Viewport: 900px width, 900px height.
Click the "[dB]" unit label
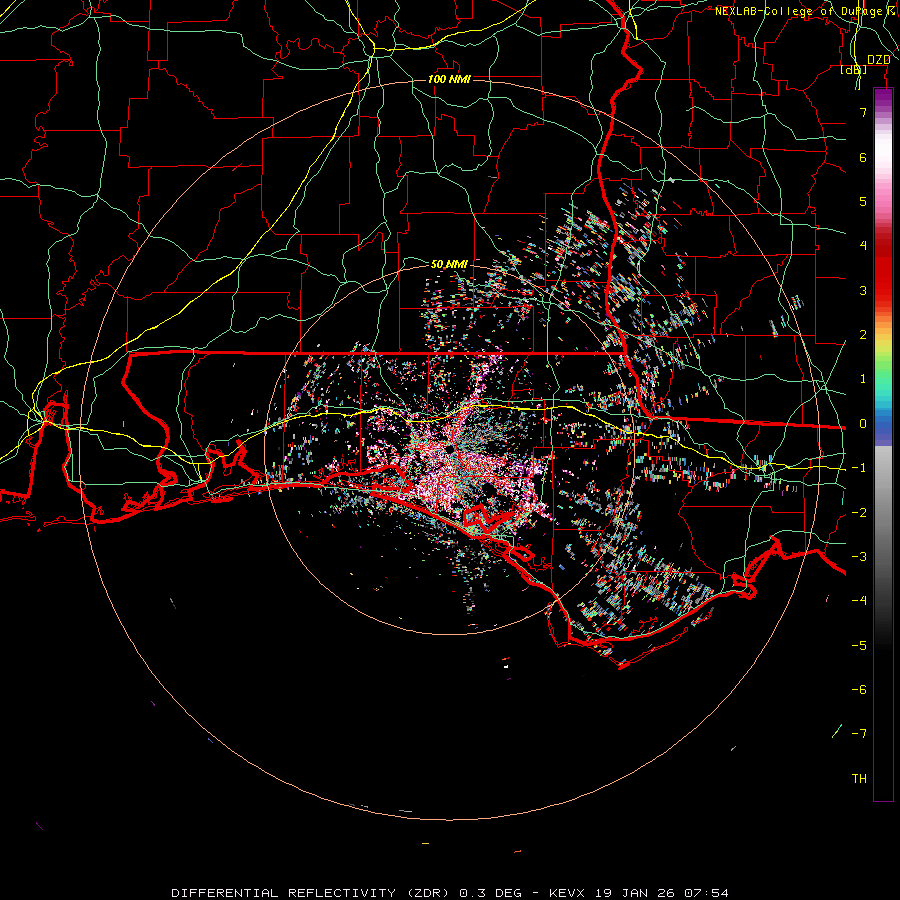click(x=854, y=70)
